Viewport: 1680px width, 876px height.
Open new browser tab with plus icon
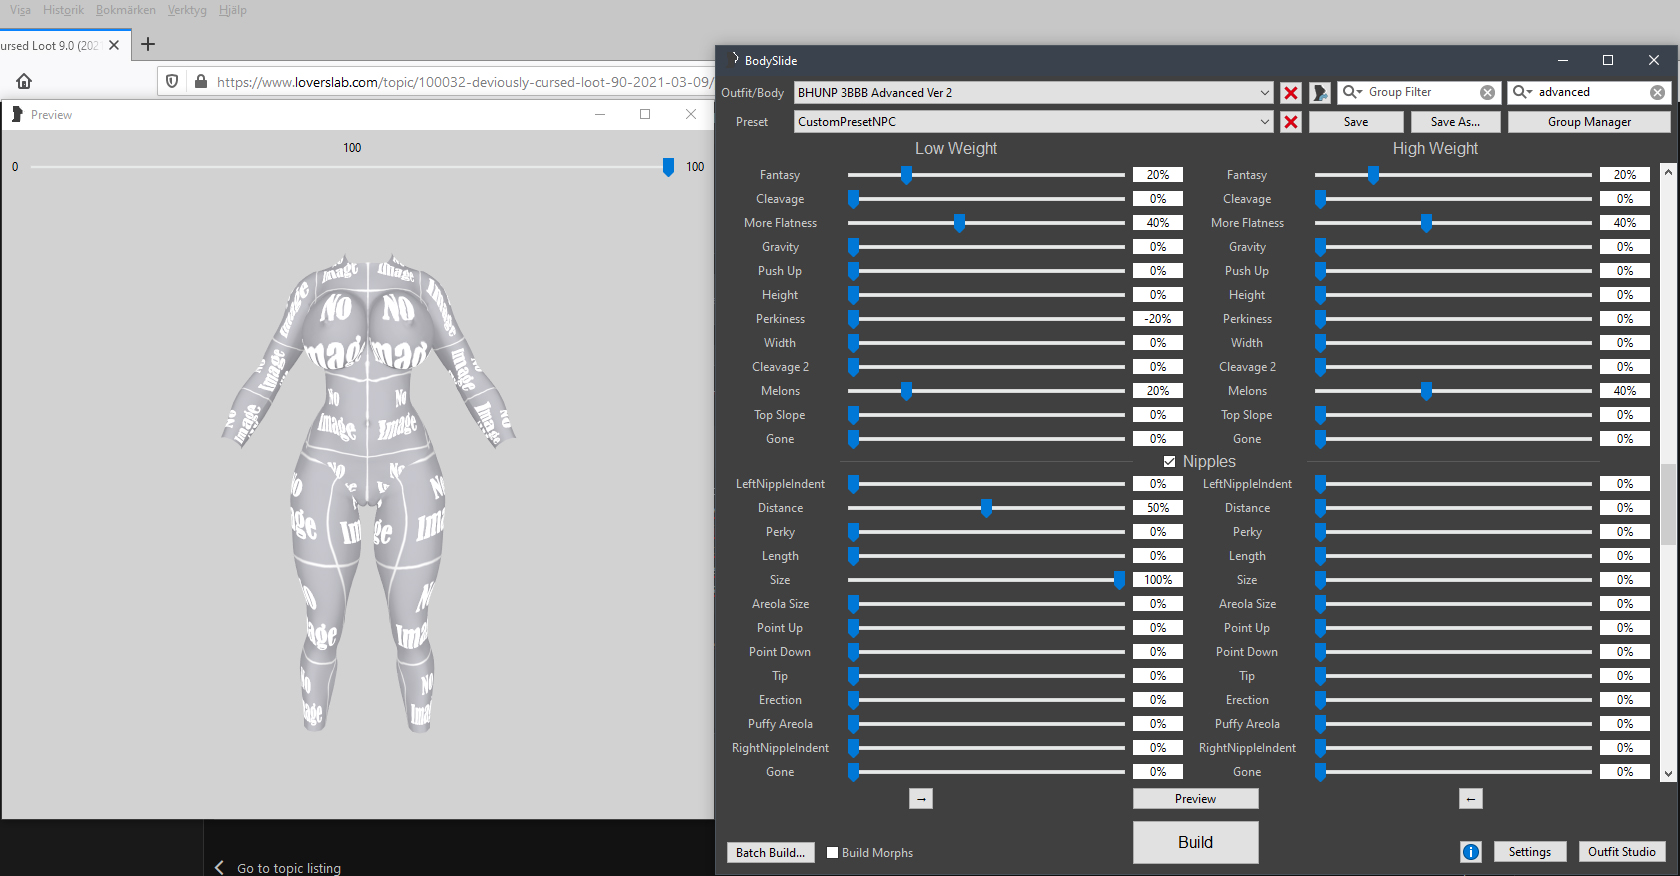pos(148,44)
